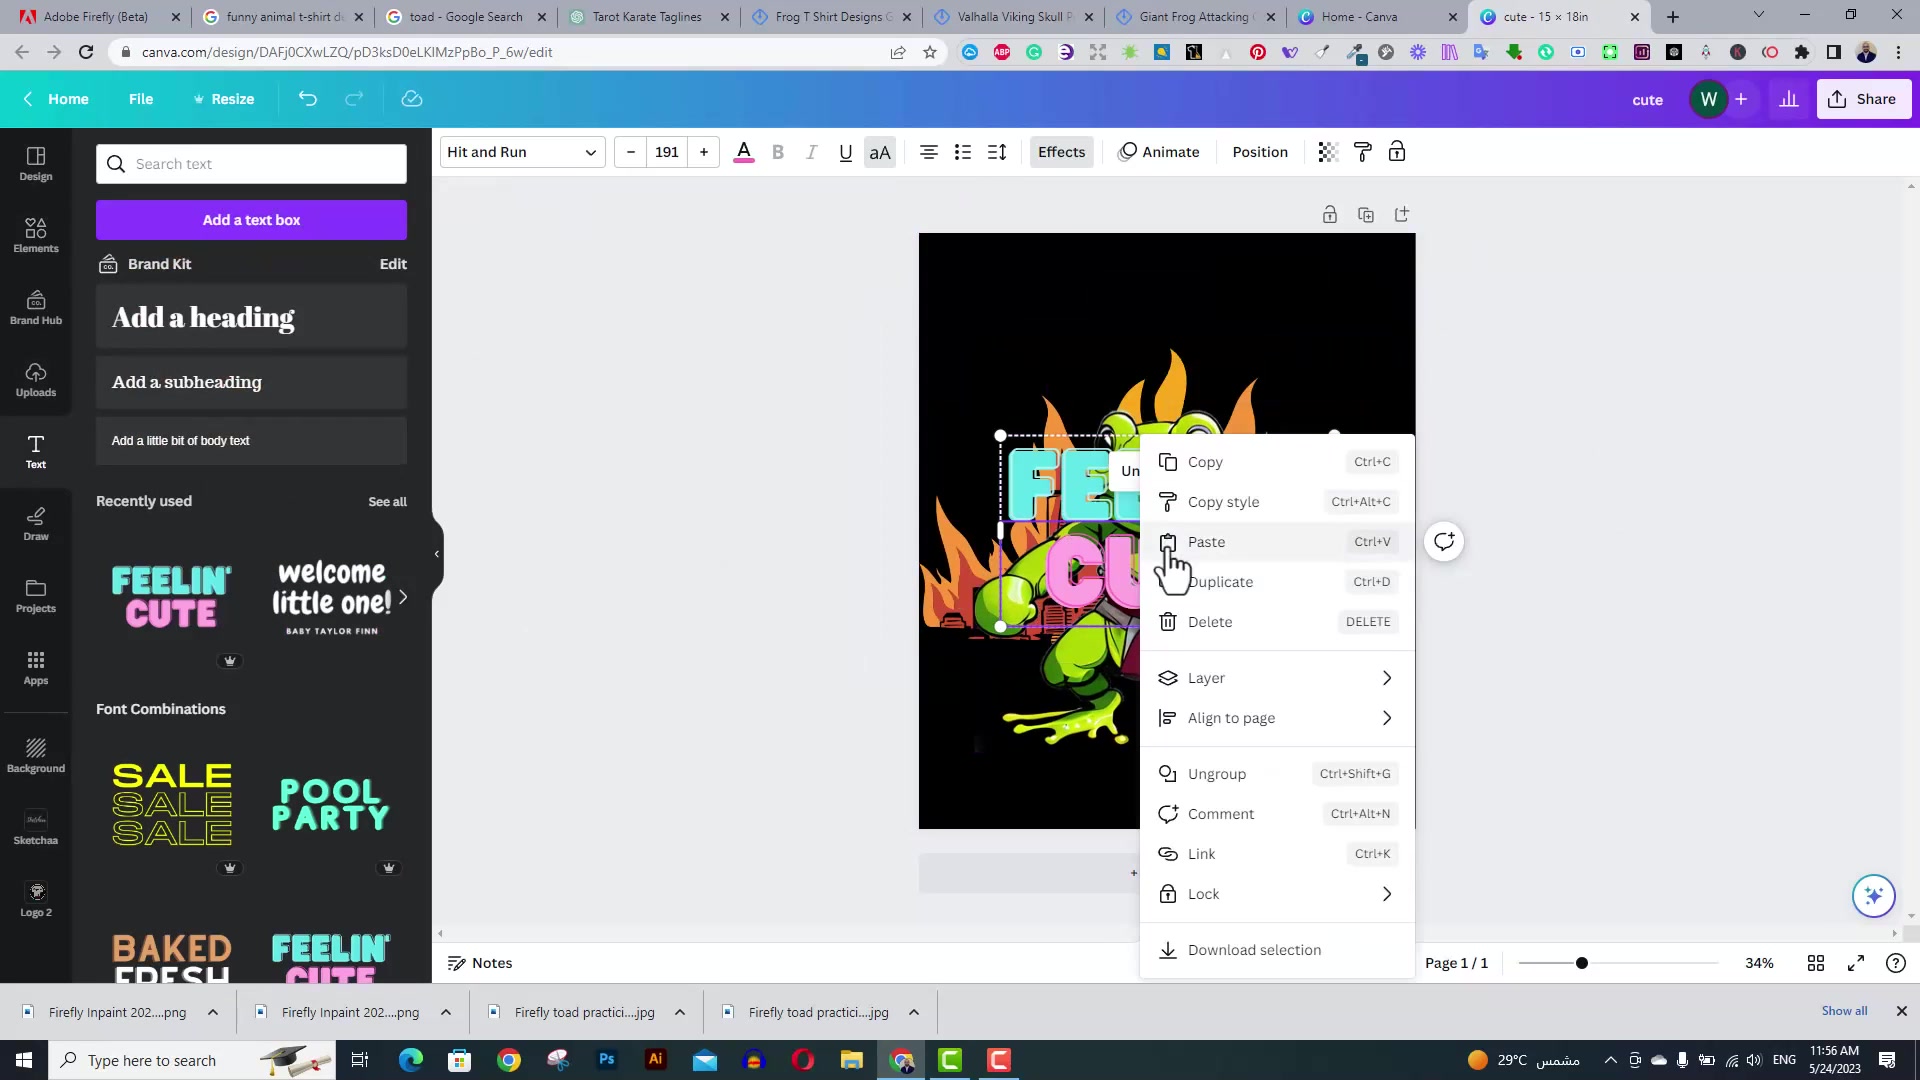Toggle bulleted list formatting

point(963,152)
